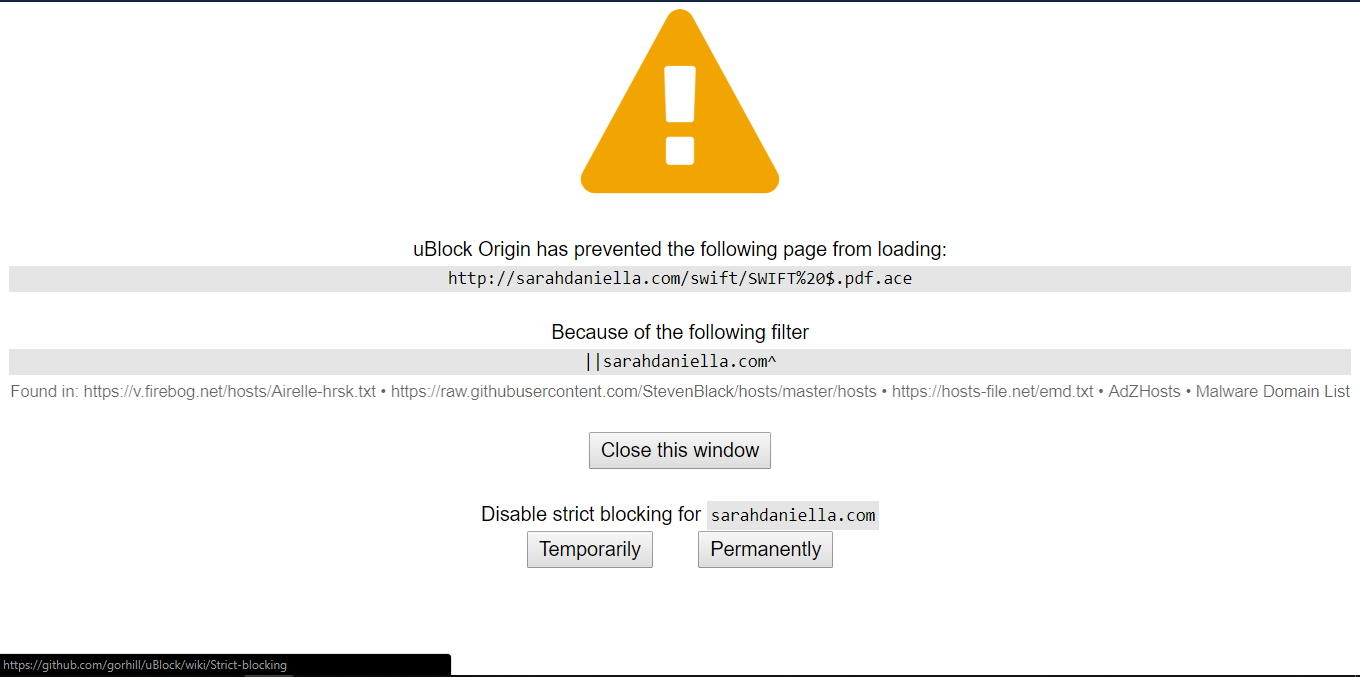Disable strict blocking Permanently

(765, 549)
